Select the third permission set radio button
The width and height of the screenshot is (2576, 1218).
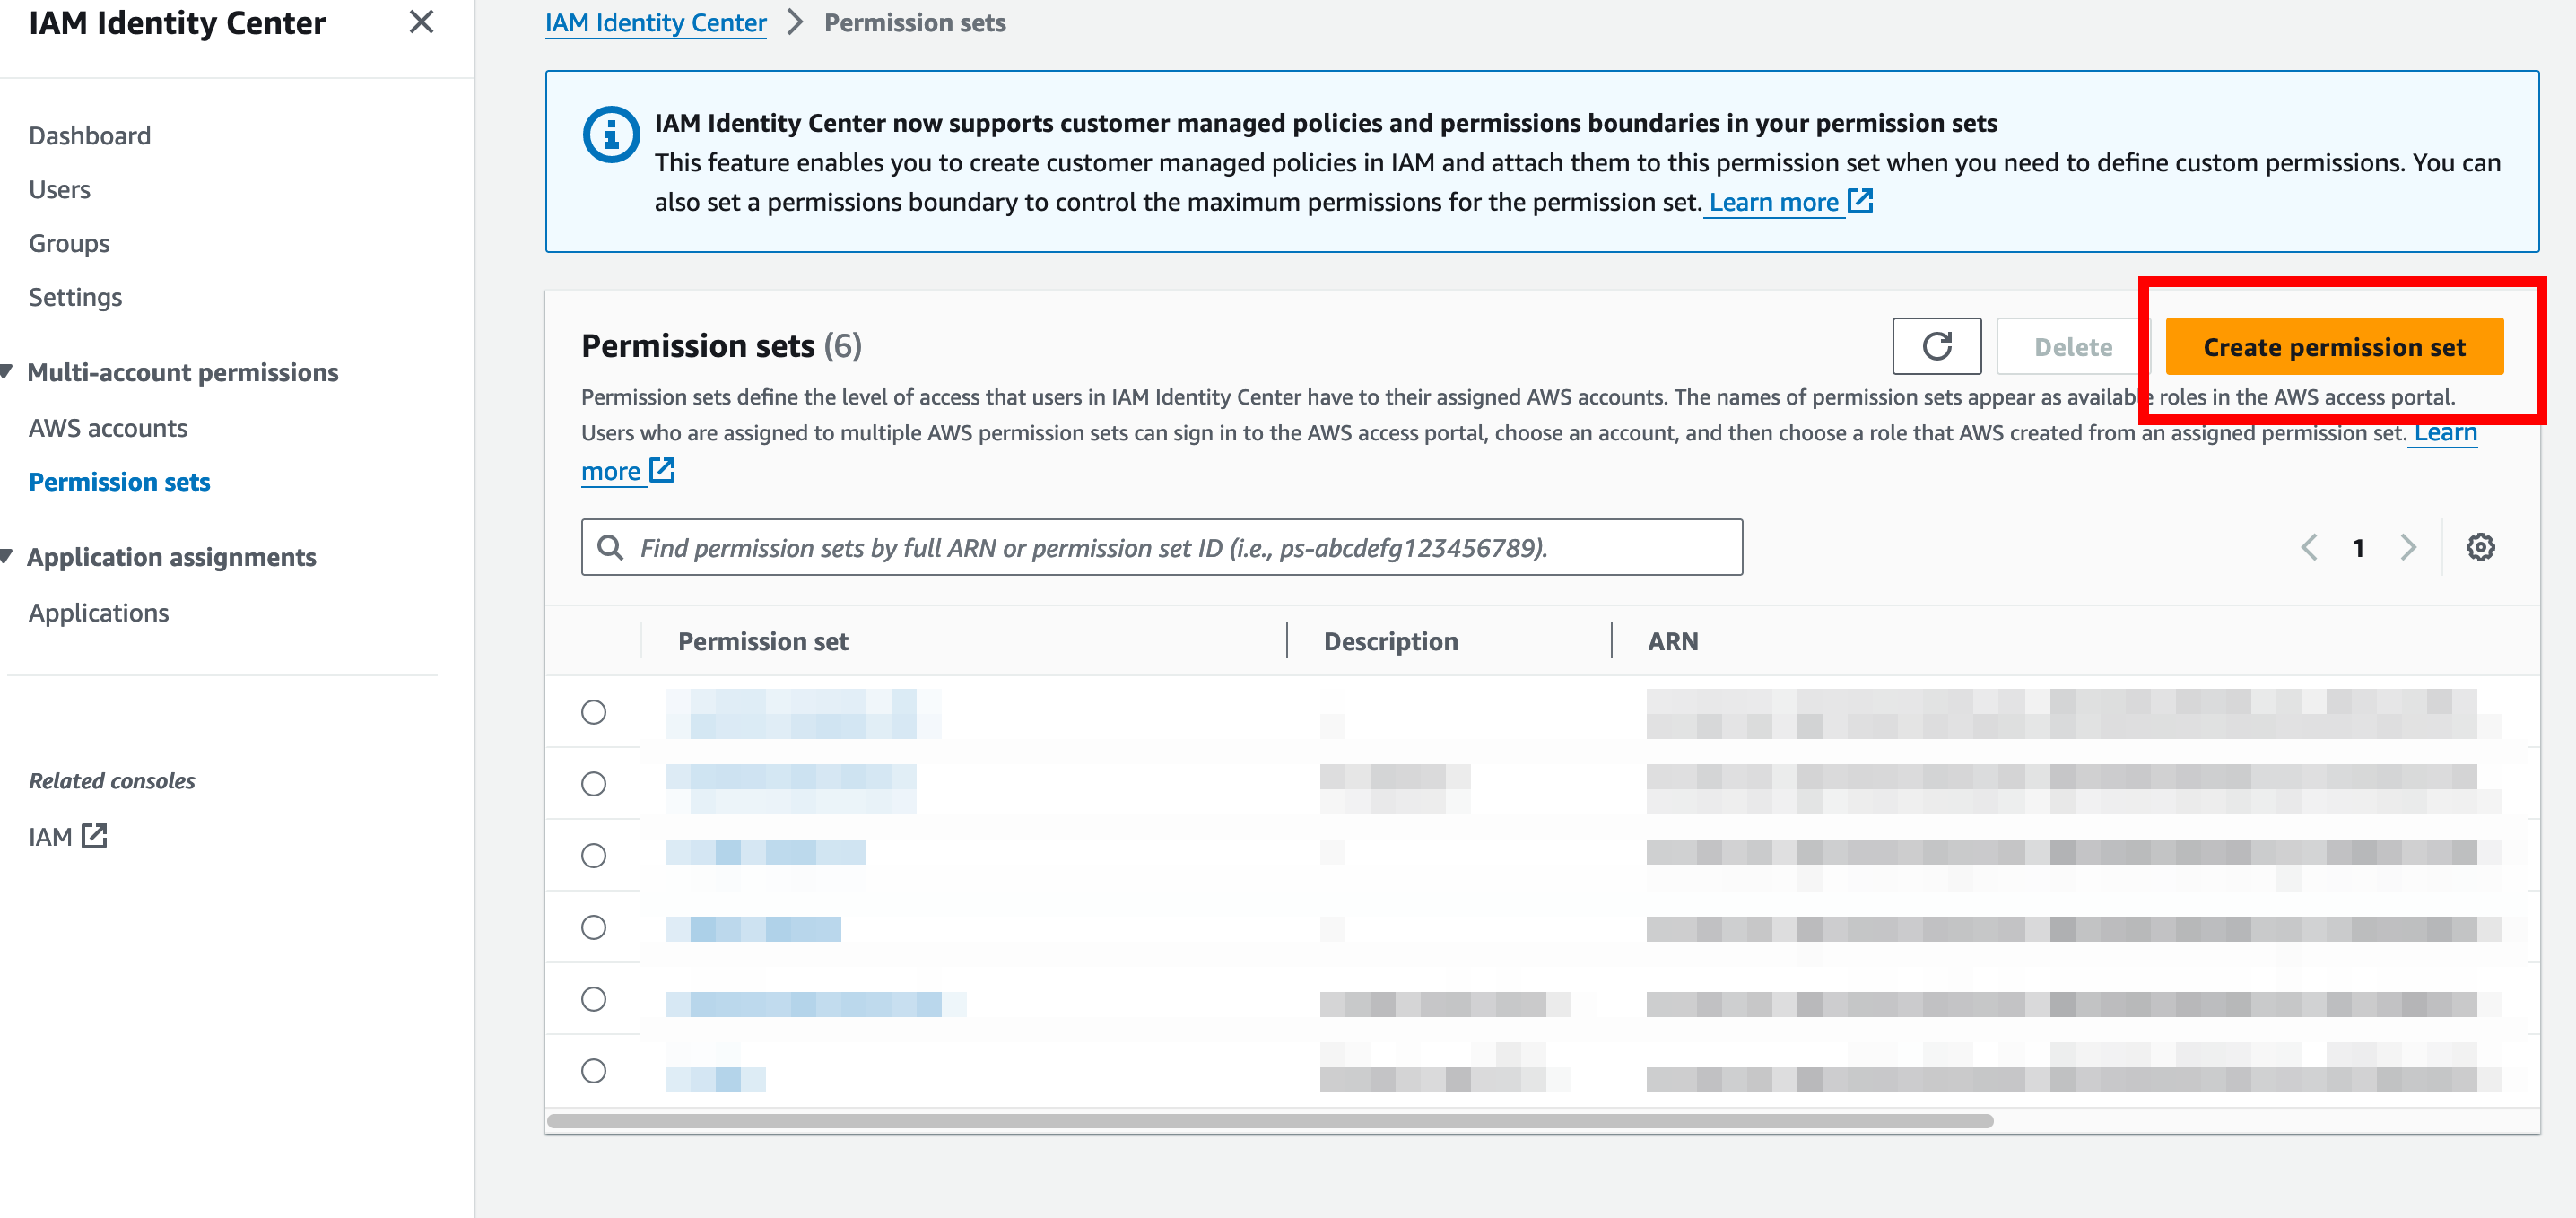[593, 856]
